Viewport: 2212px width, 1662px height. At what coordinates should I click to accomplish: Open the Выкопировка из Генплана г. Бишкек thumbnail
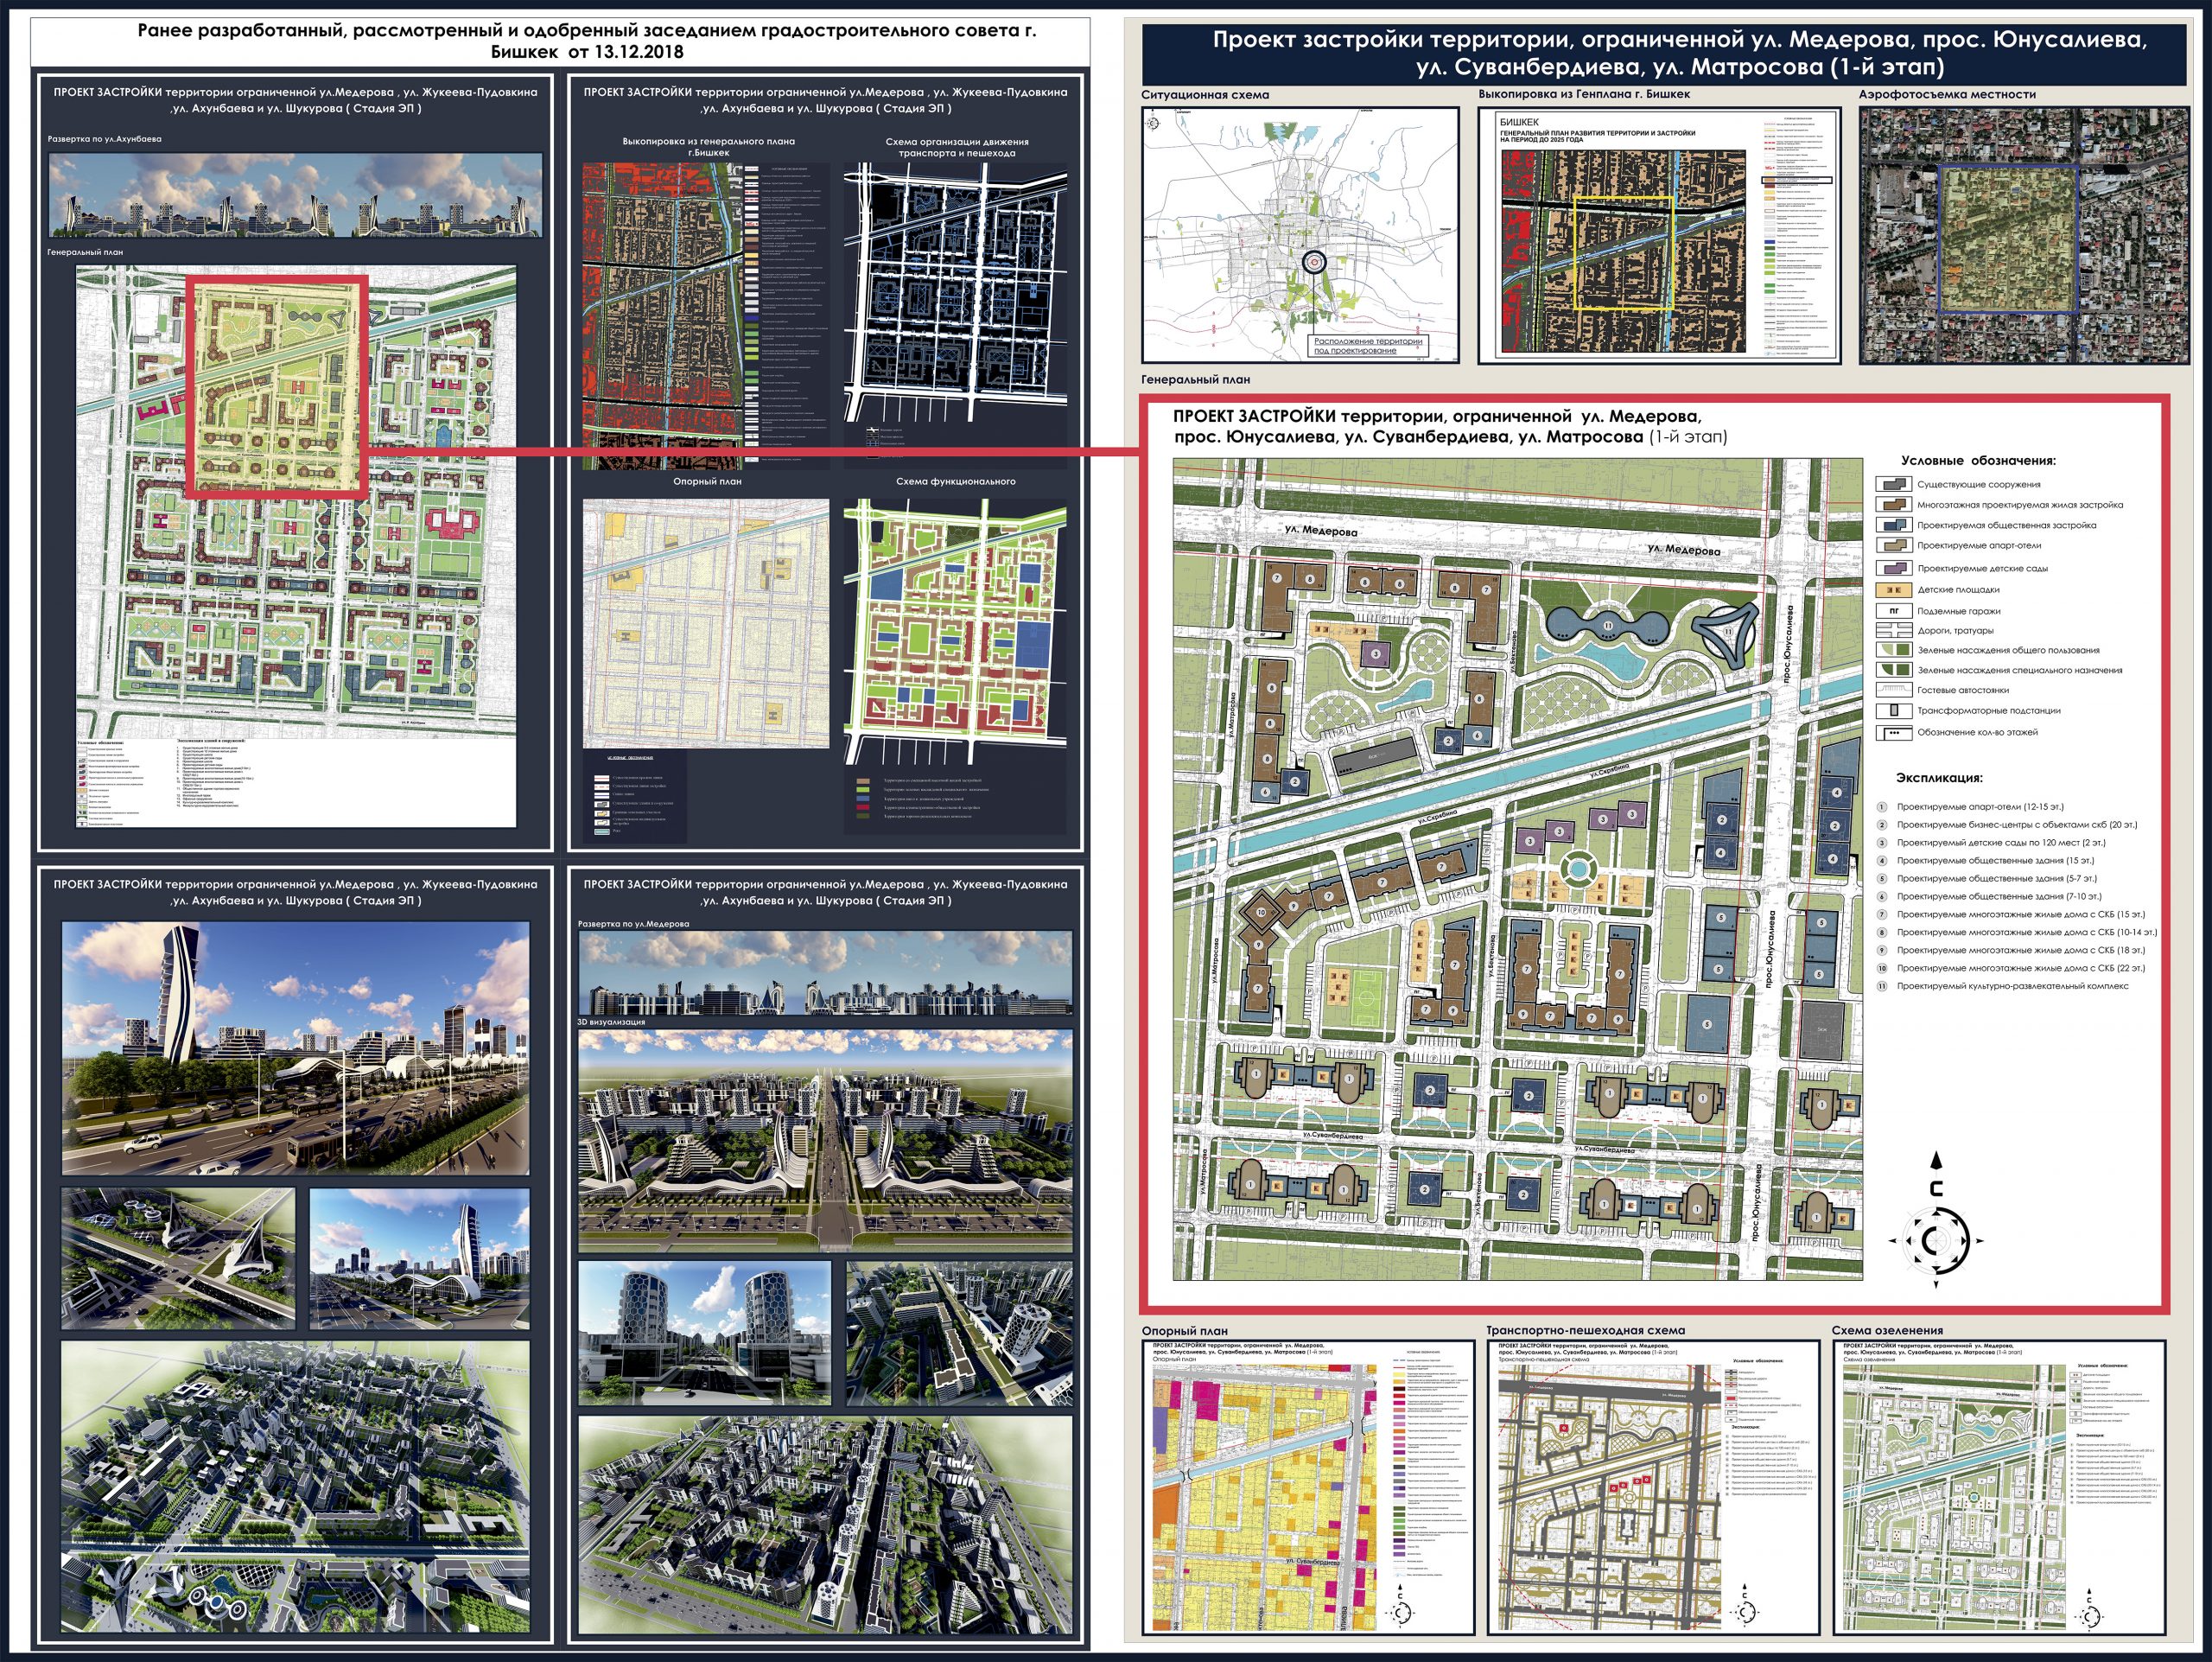[x=1659, y=235]
